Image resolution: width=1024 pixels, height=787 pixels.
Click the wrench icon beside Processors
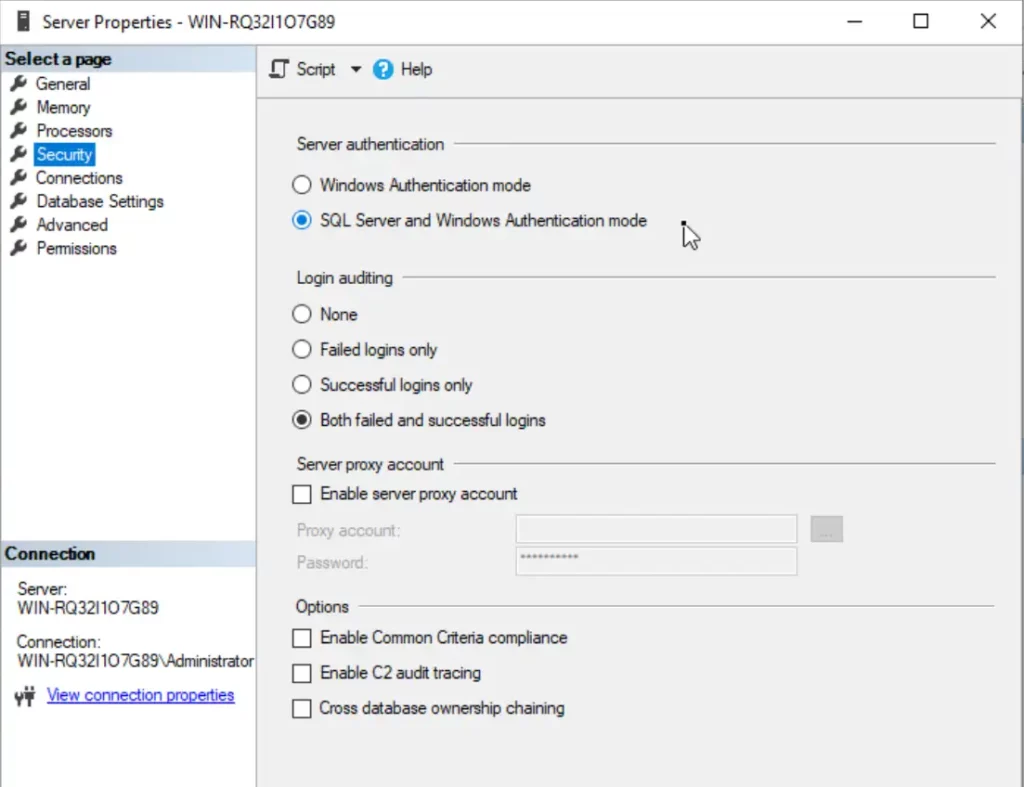18,131
